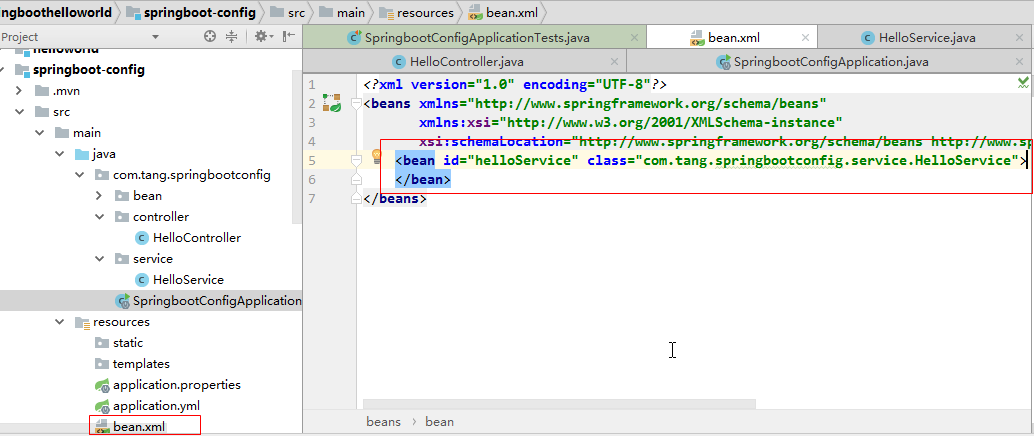Screen dimensions: 1034x436
Task: Expand the .mvn folder
Action: [19, 91]
